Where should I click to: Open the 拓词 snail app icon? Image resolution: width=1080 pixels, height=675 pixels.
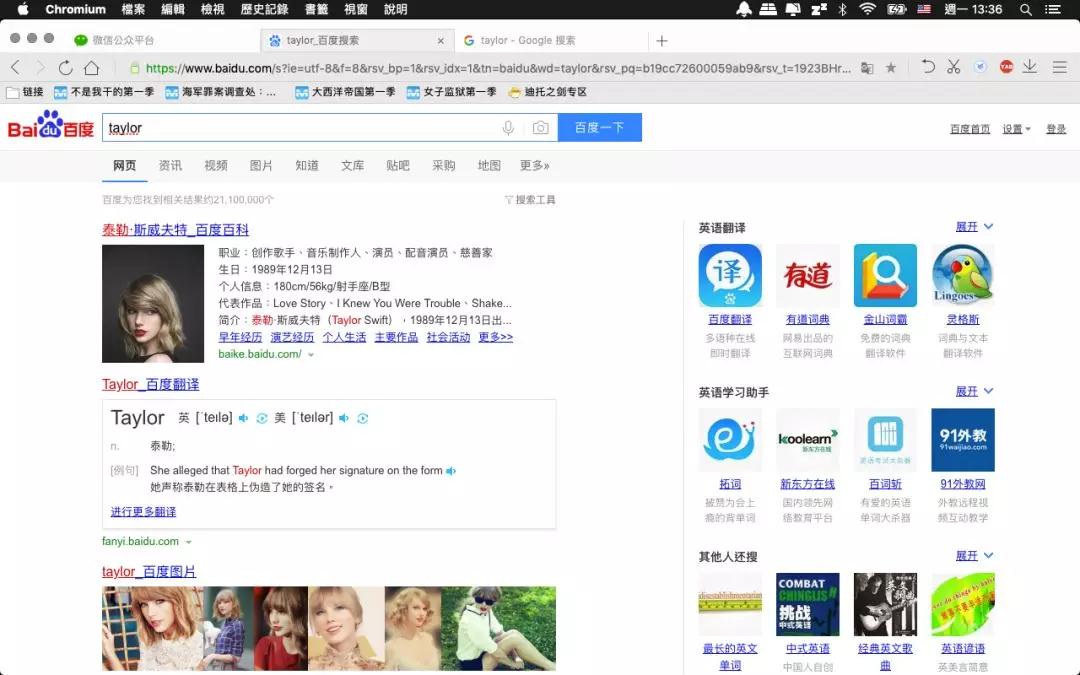tap(730, 440)
